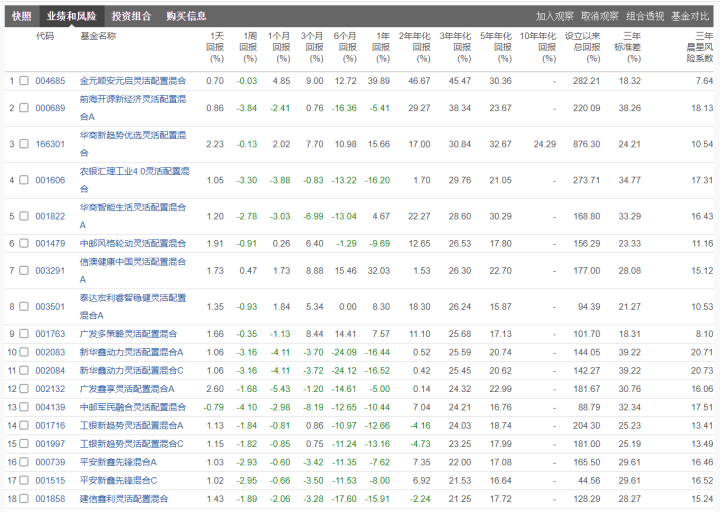Tick the checkbox for fund 002132

tap(24, 389)
